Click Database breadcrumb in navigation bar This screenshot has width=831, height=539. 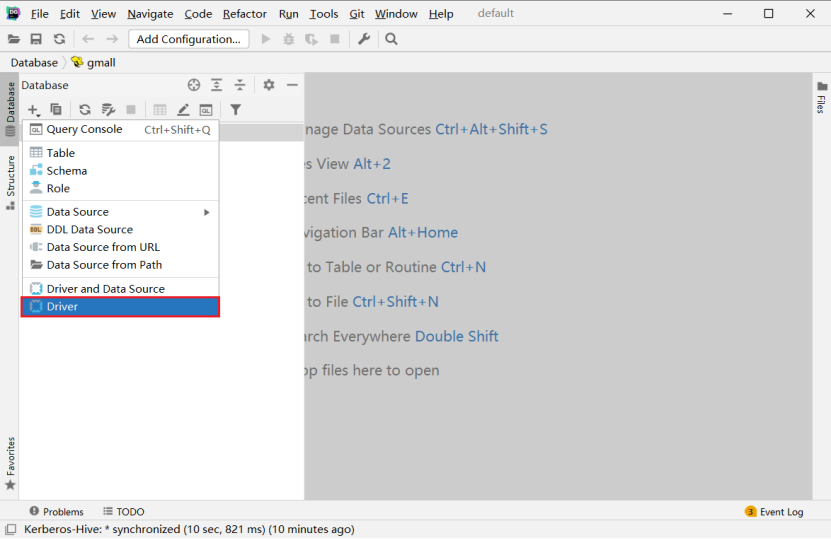tap(34, 63)
